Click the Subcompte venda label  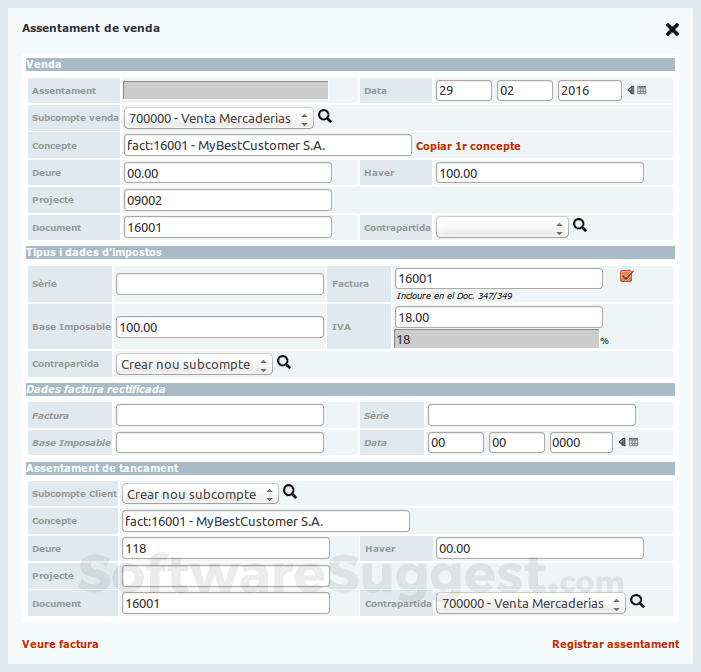tap(75, 118)
